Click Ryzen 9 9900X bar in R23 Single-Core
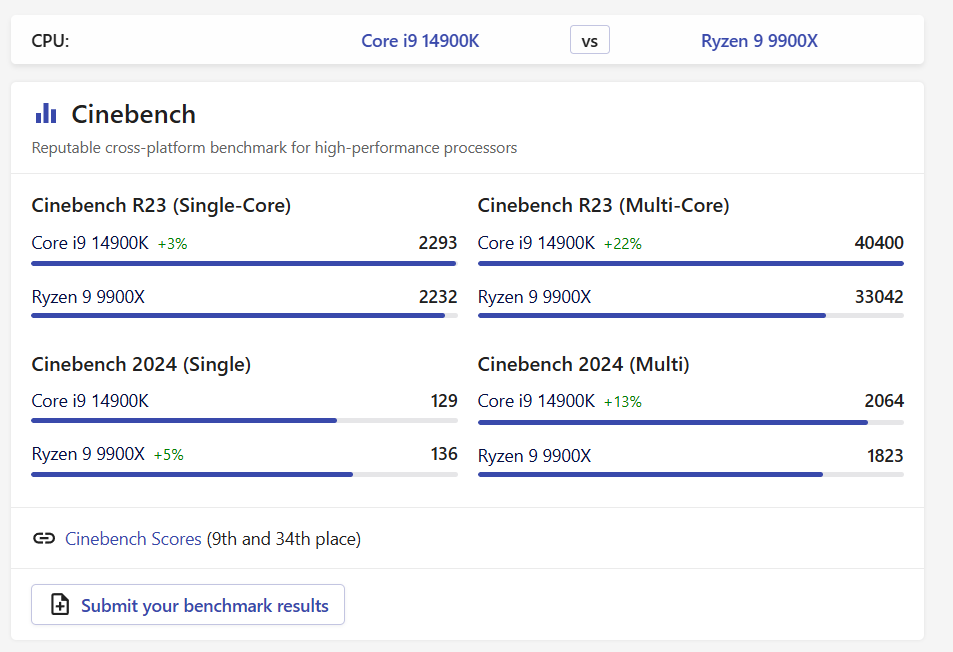 point(238,316)
